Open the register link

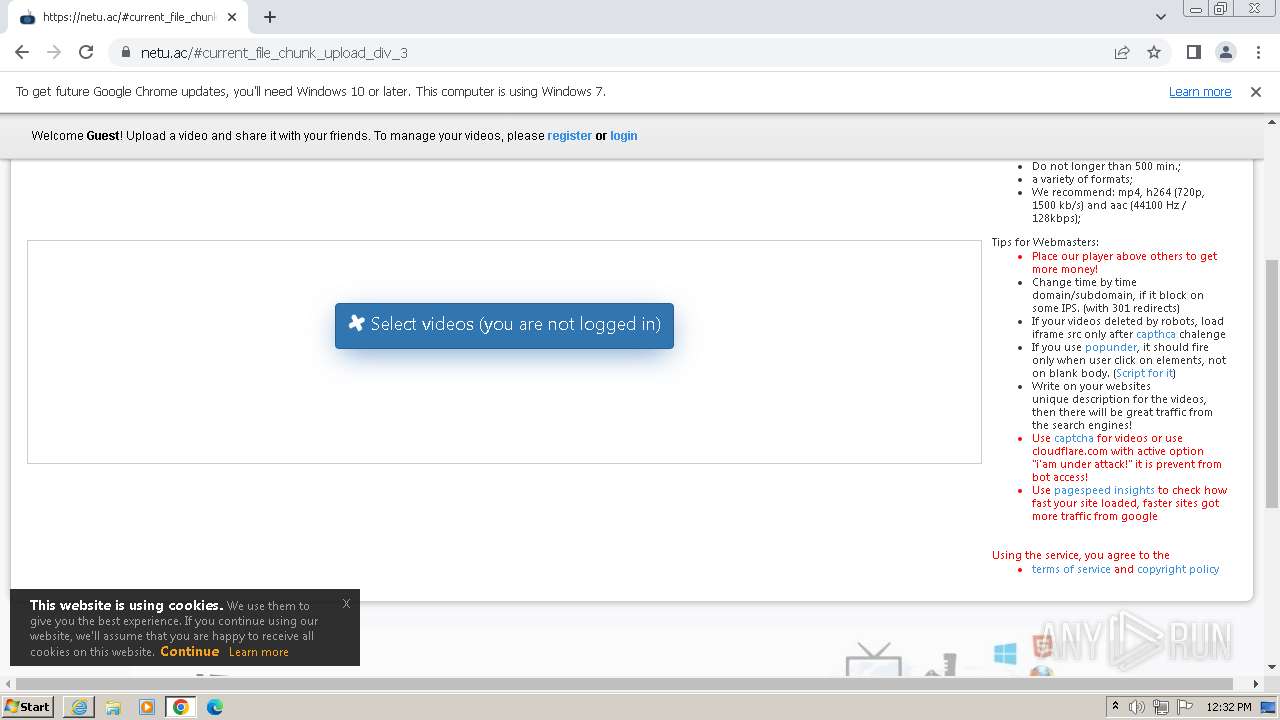point(569,136)
